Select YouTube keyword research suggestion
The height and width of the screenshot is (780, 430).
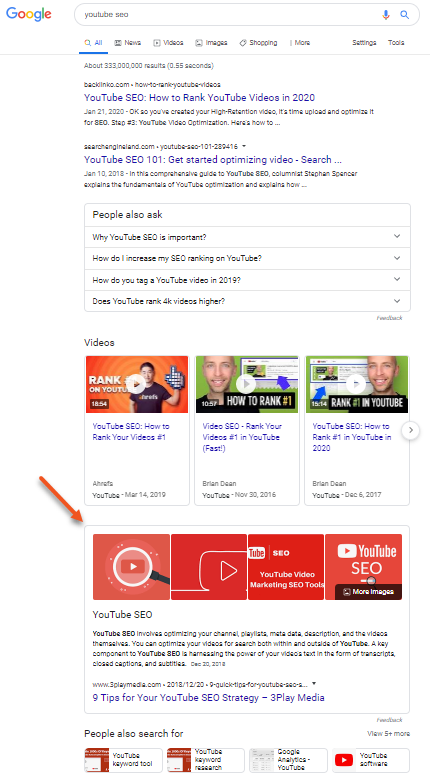click(x=206, y=760)
